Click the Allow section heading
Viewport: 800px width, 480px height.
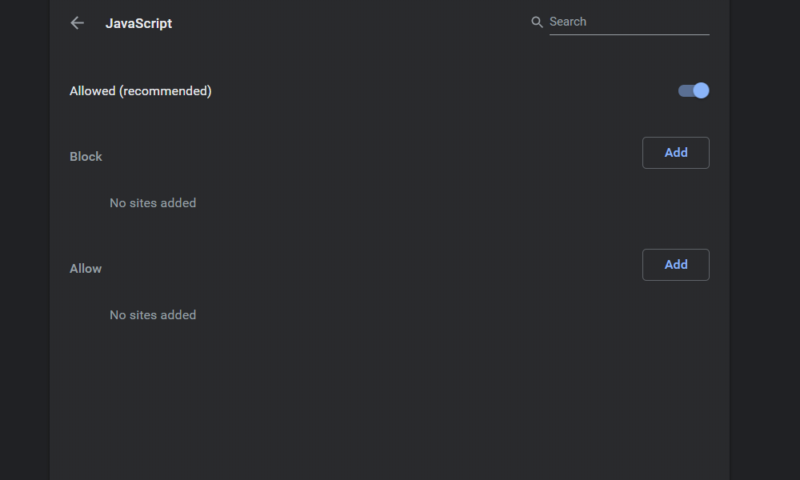point(86,268)
